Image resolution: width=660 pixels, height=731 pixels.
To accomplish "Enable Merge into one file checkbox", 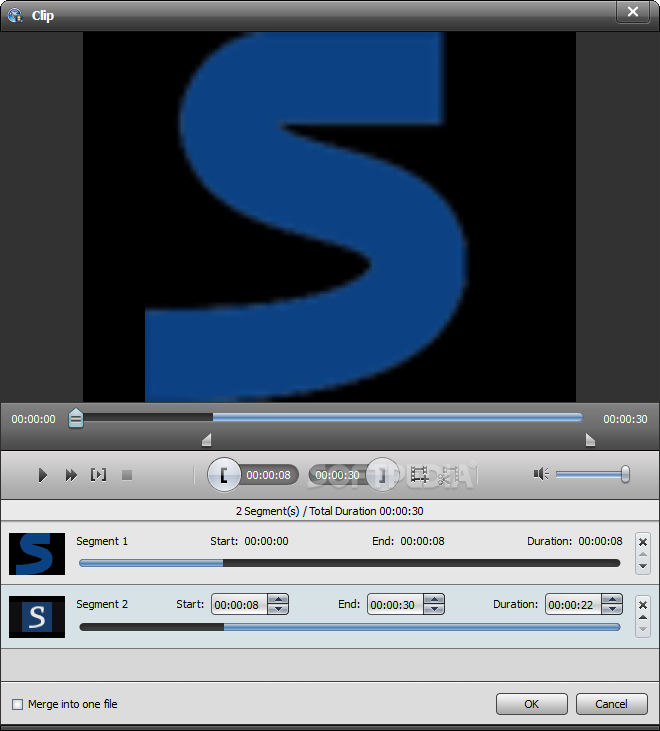I will (17, 704).
